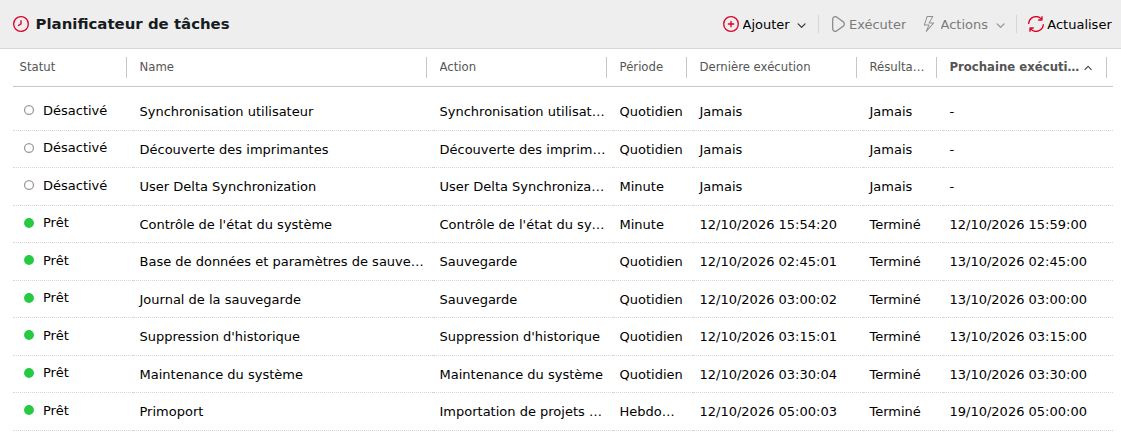
Task: Select the User Delta Synchronization task name
Action: point(227,187)
